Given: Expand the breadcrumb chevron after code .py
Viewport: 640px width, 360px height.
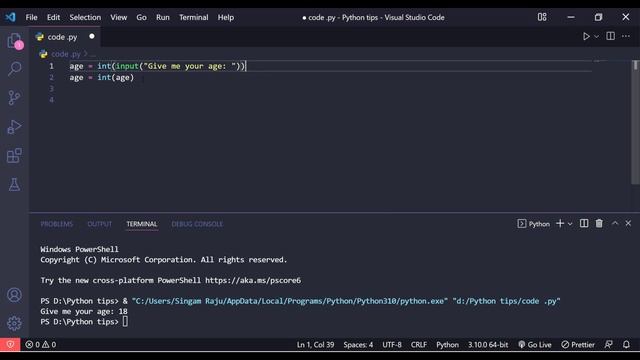Looking at the screenshot, I should tap(85, 54).
